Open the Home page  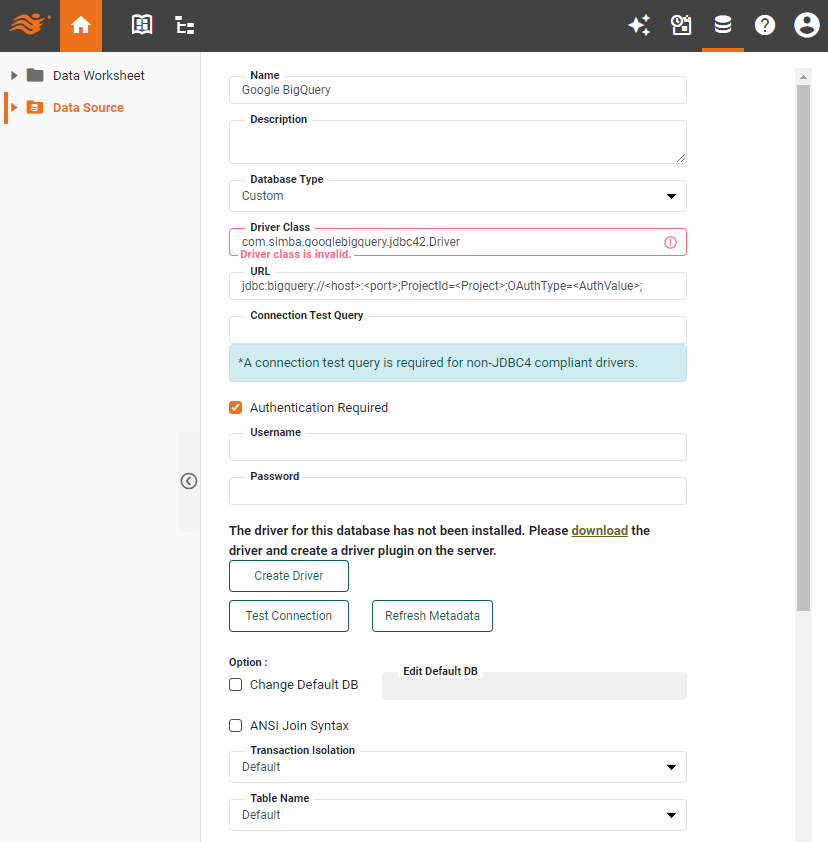80,25
